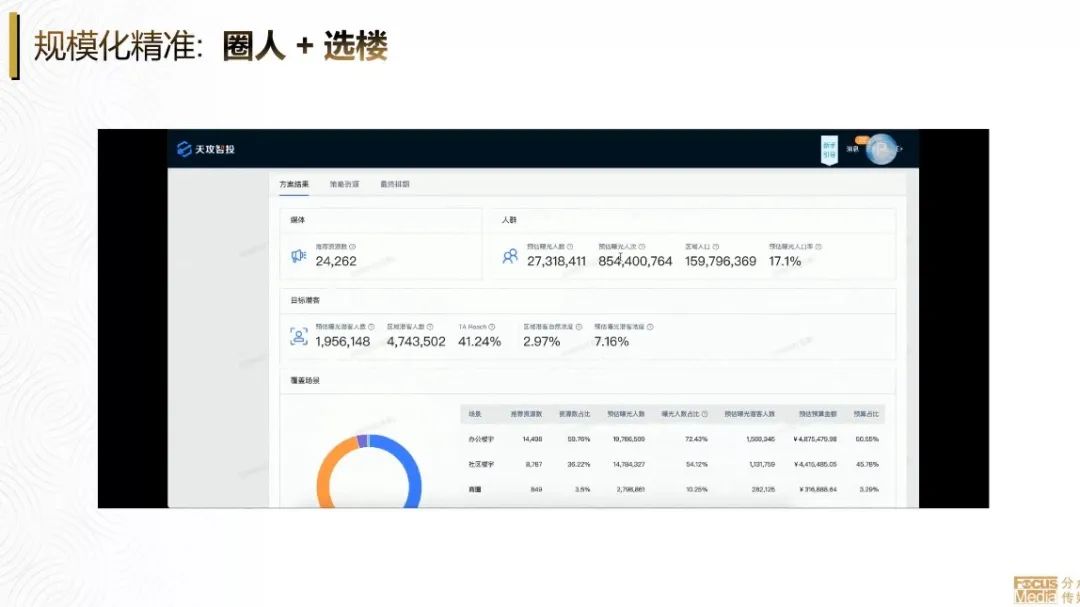1080x607 pixels.
Task: Click help icon beside 预估曝光人数
Action: point(570,246)
